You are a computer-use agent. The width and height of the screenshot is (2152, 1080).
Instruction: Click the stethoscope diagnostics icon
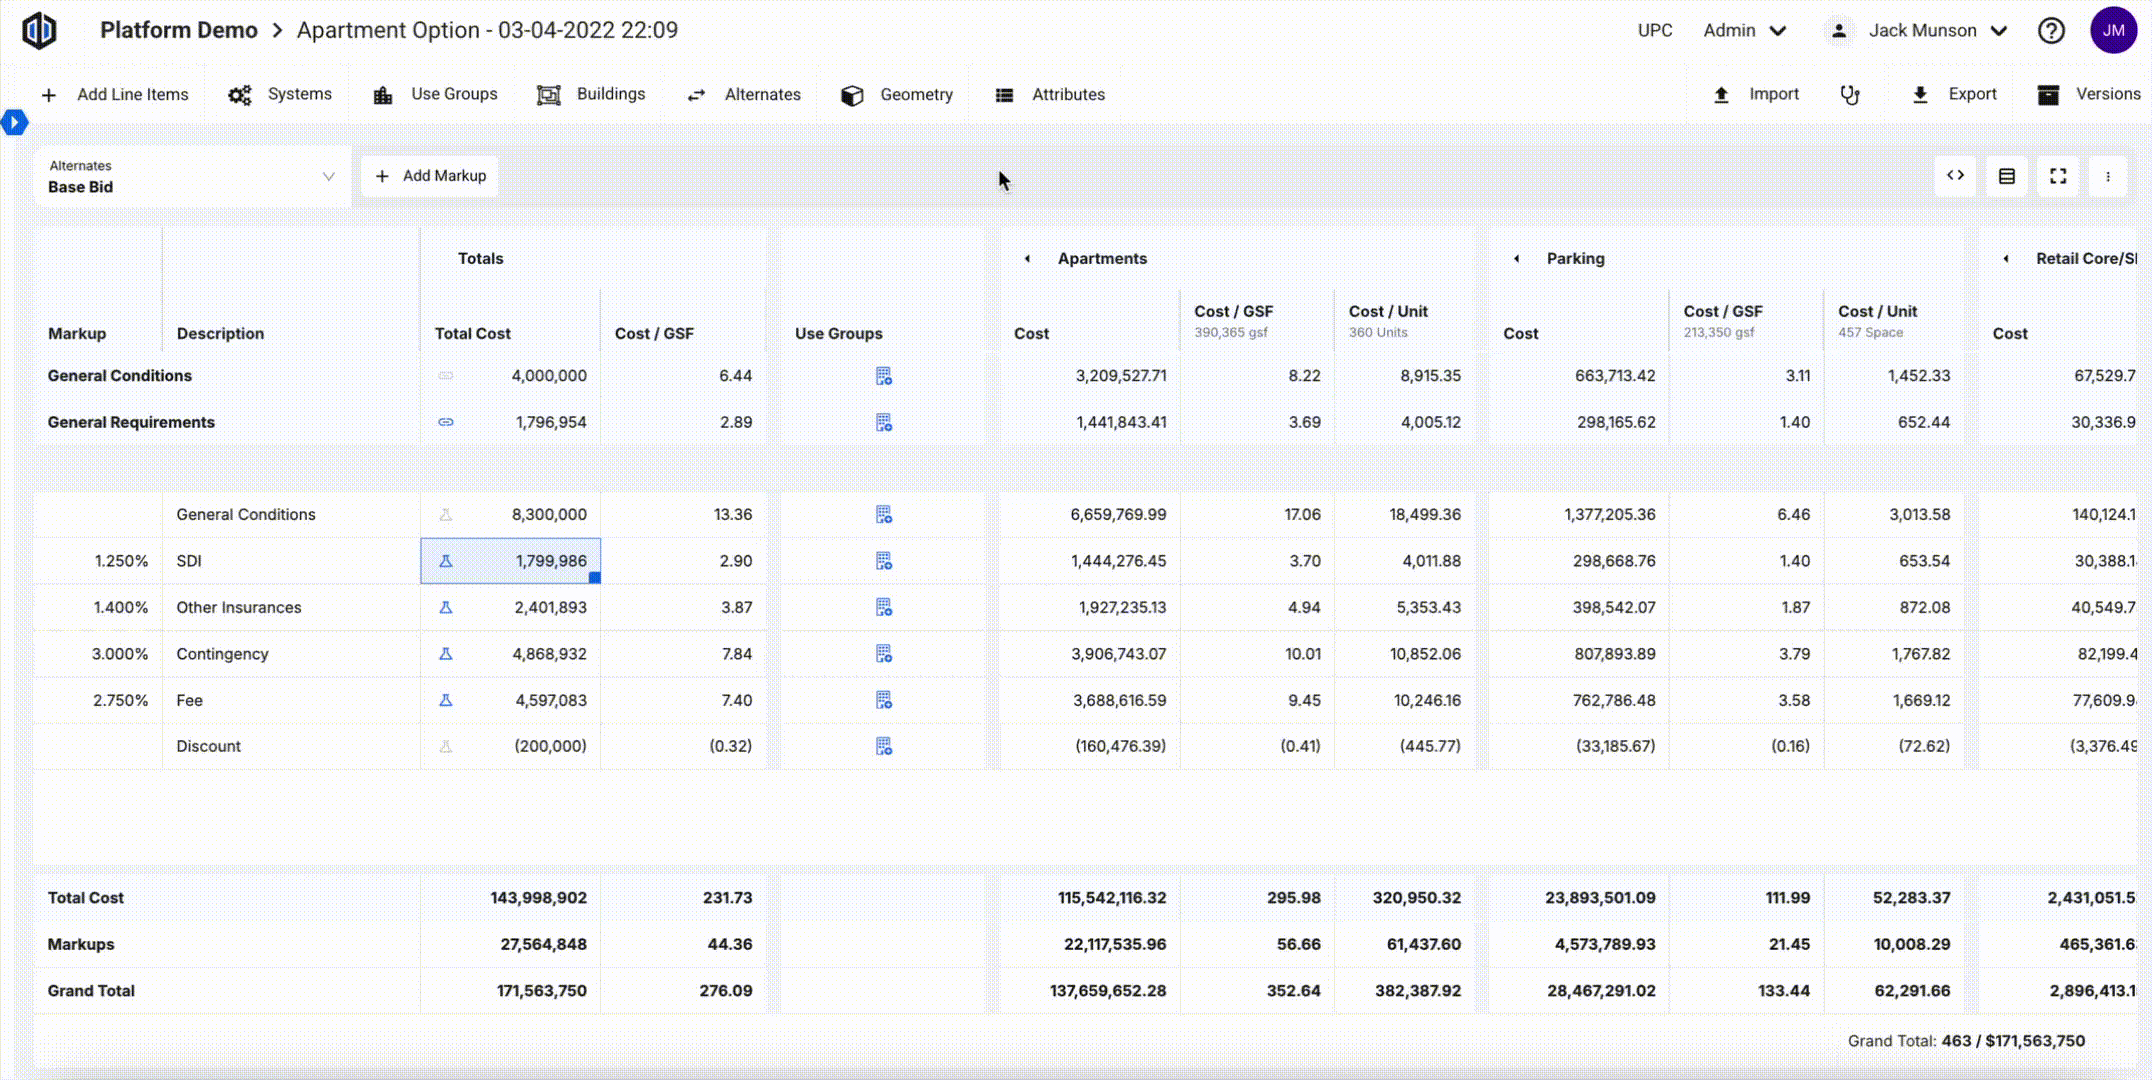(1850, 95)
